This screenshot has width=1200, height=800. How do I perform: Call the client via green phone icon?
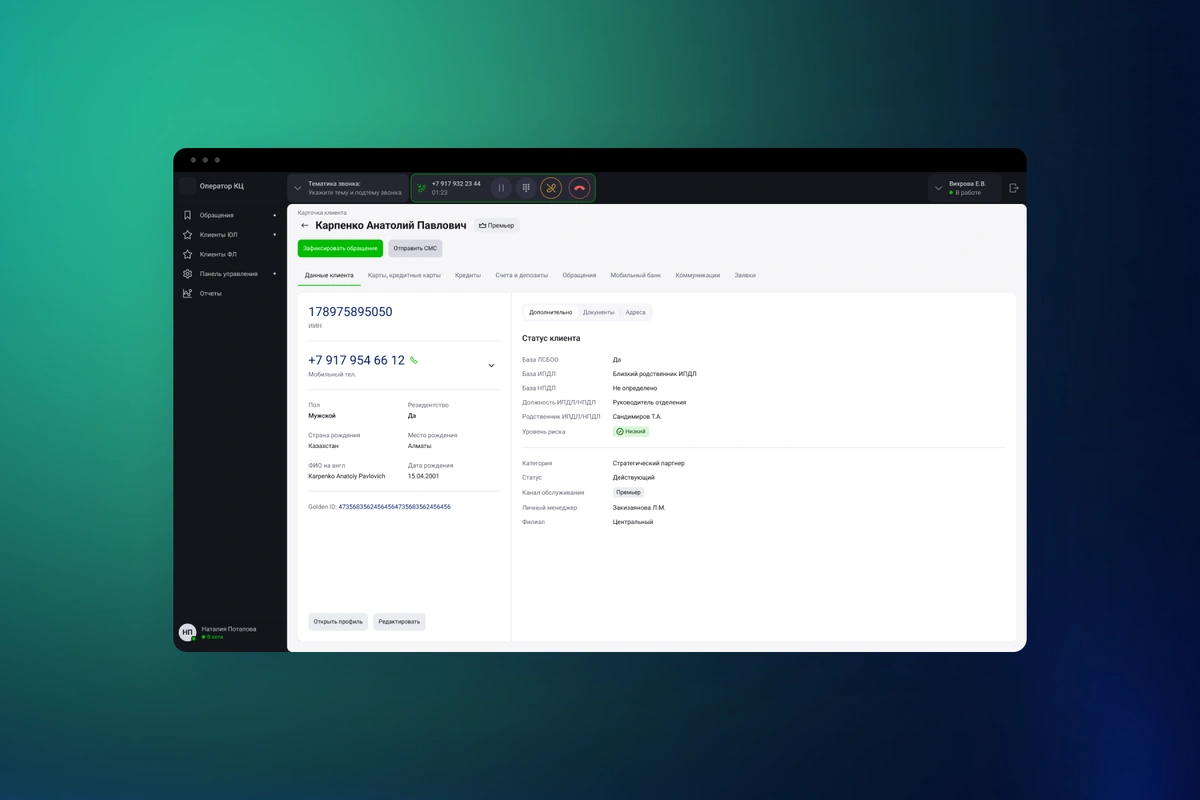414,360
